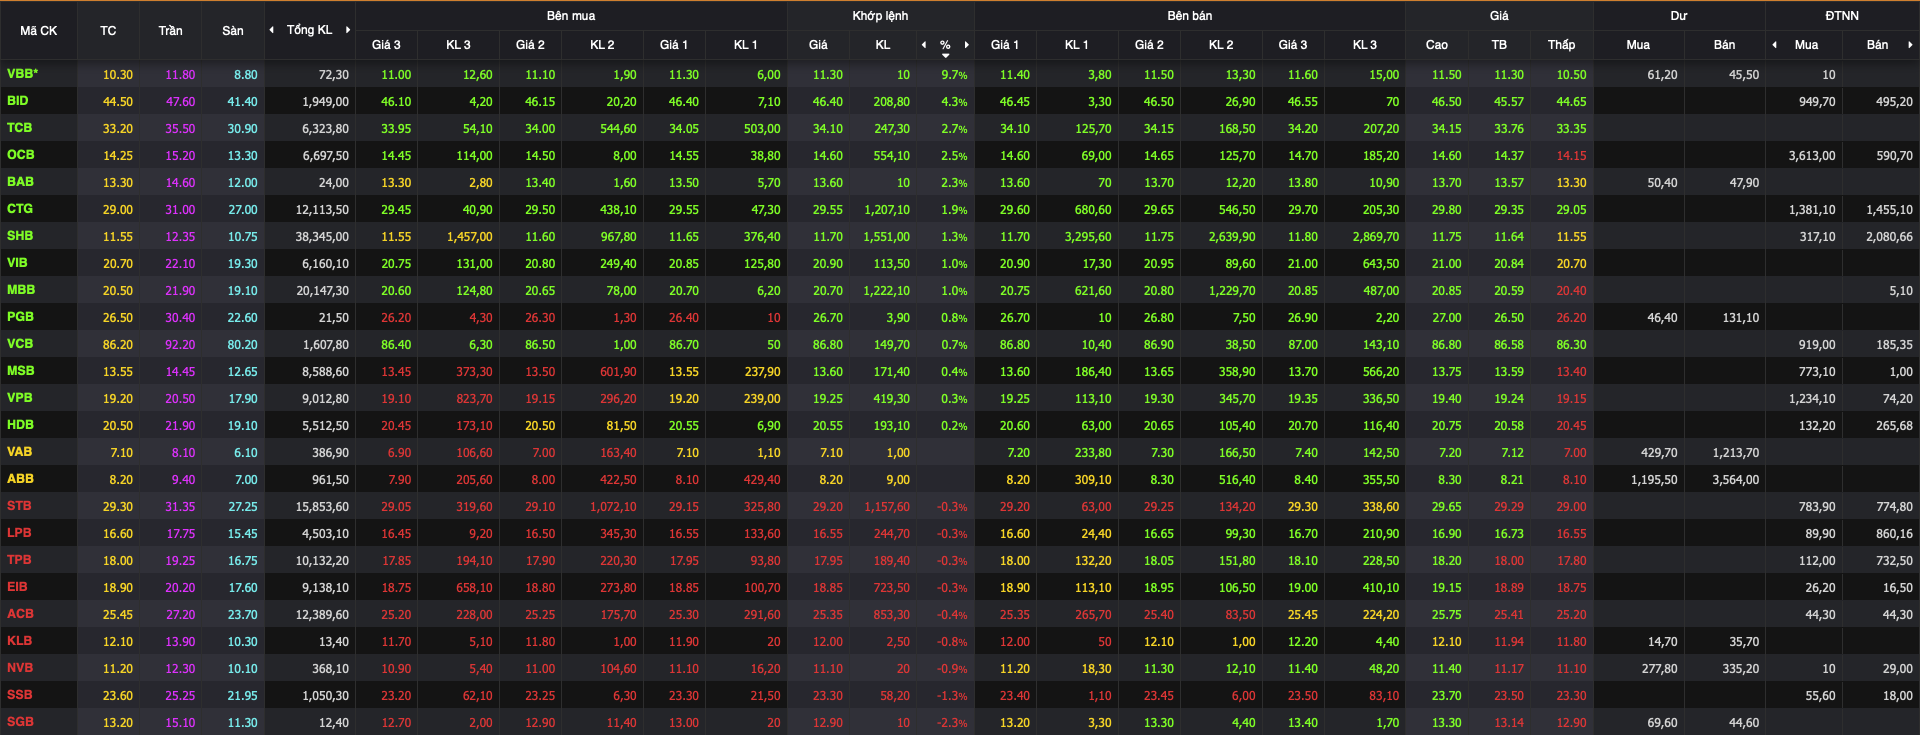Open stock symbol STB
The image size is (1920, 735).
(x=20, y=506)
